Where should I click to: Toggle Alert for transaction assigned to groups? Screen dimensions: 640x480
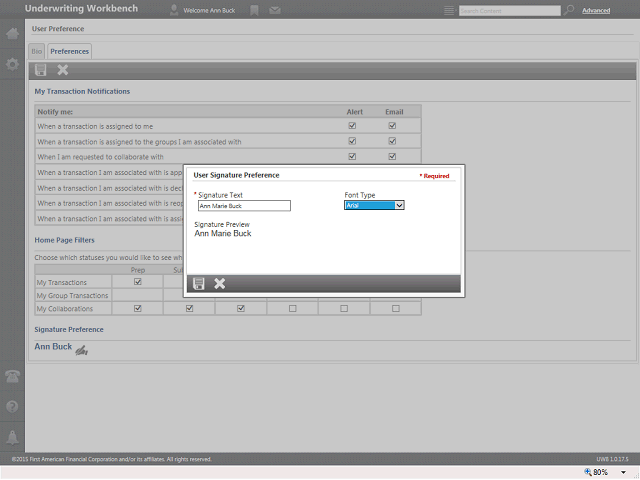pyautogui.click(x=352, y=141)
